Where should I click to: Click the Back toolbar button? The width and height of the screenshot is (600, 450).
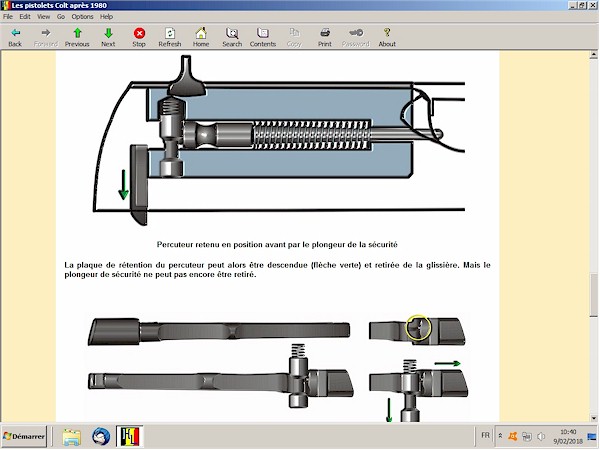click(x=15, y=37)
